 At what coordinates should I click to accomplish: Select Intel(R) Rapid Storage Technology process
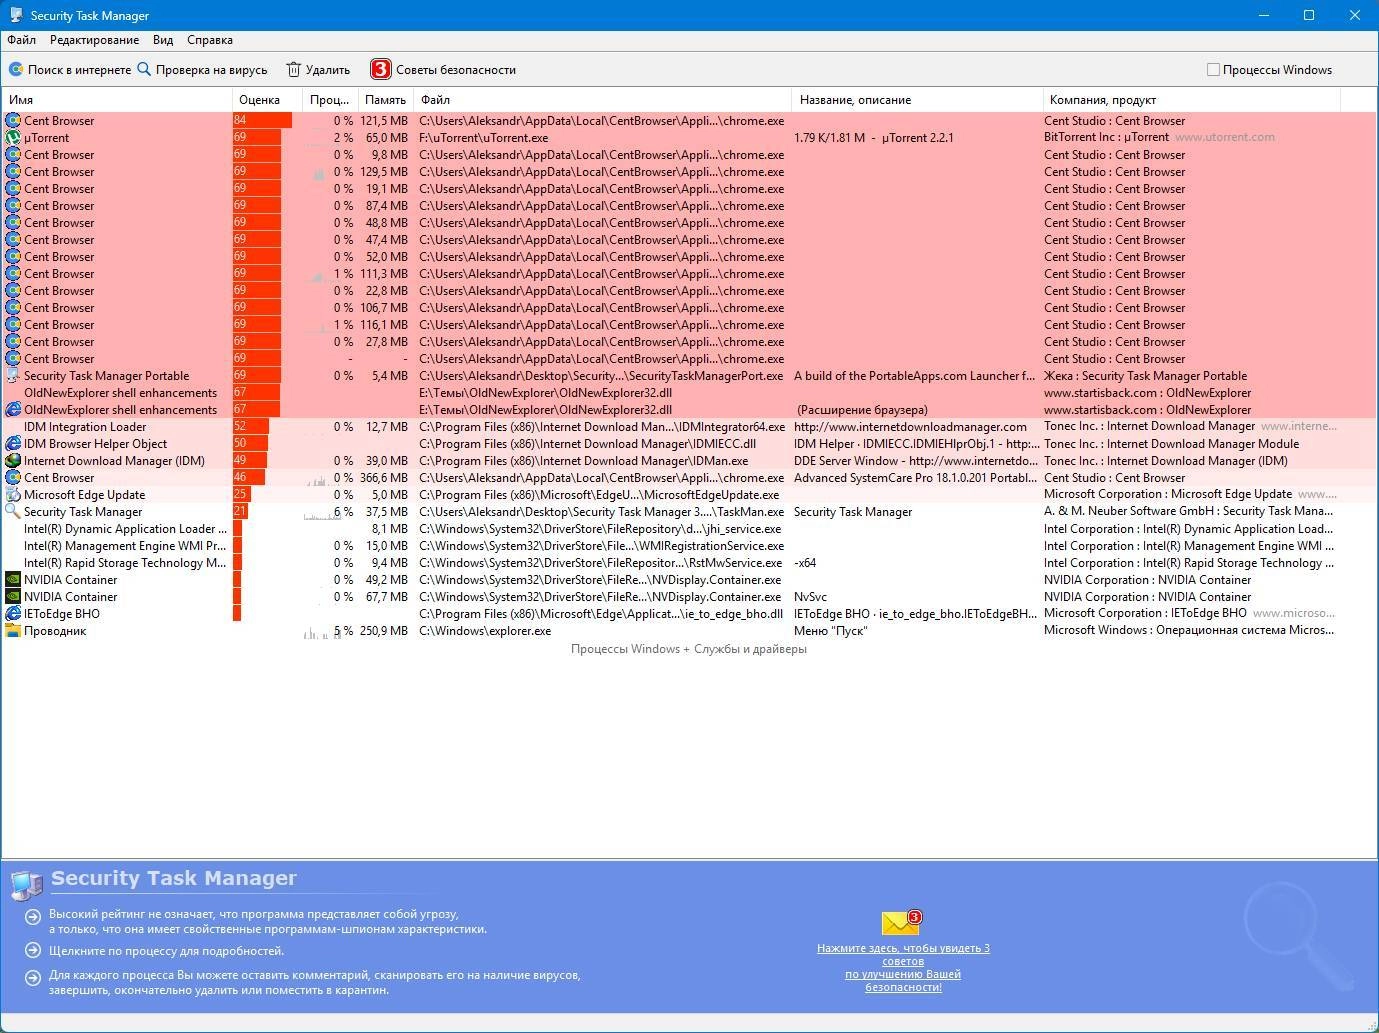click(x=689, y=563)
